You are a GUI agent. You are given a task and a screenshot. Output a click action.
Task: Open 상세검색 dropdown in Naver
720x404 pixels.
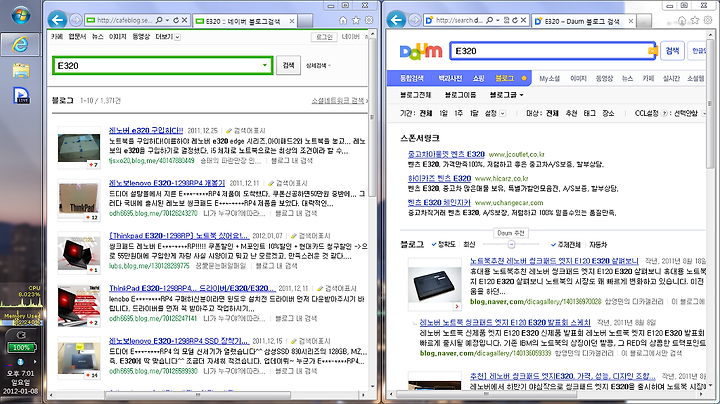(318, 66)
